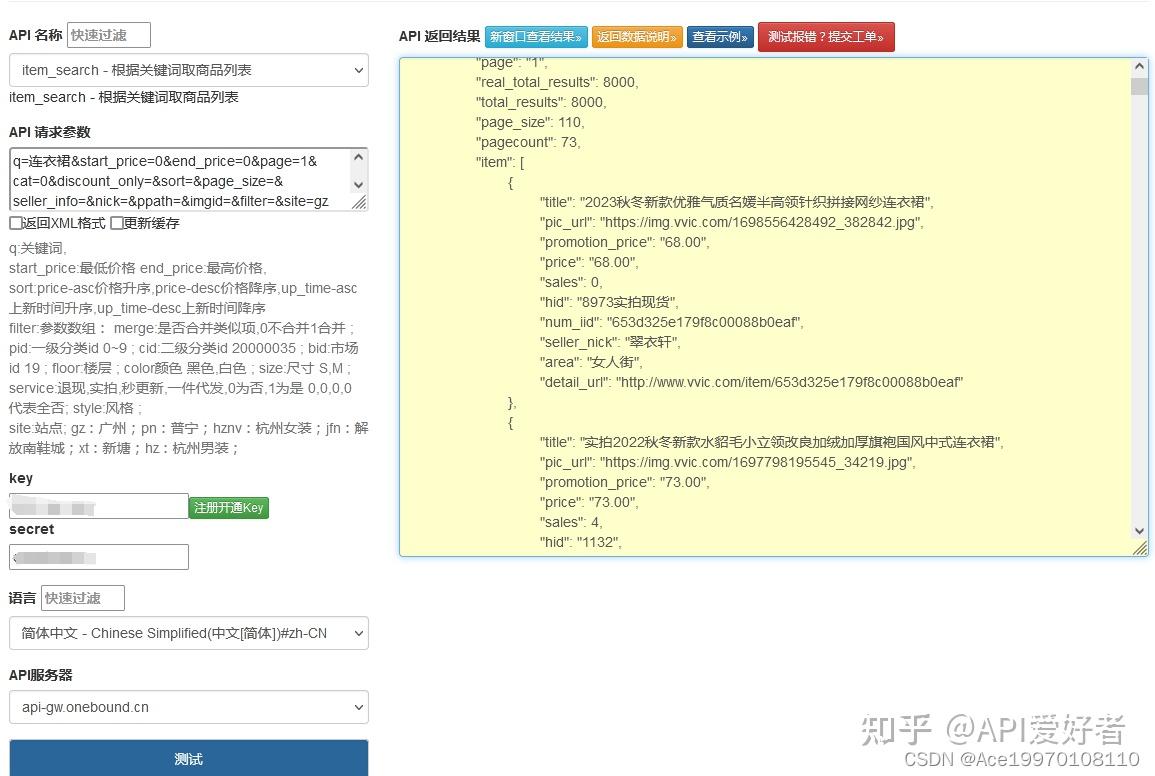
Task: Enable the 返回XML格式 checkbox
Action: (16, 223)
